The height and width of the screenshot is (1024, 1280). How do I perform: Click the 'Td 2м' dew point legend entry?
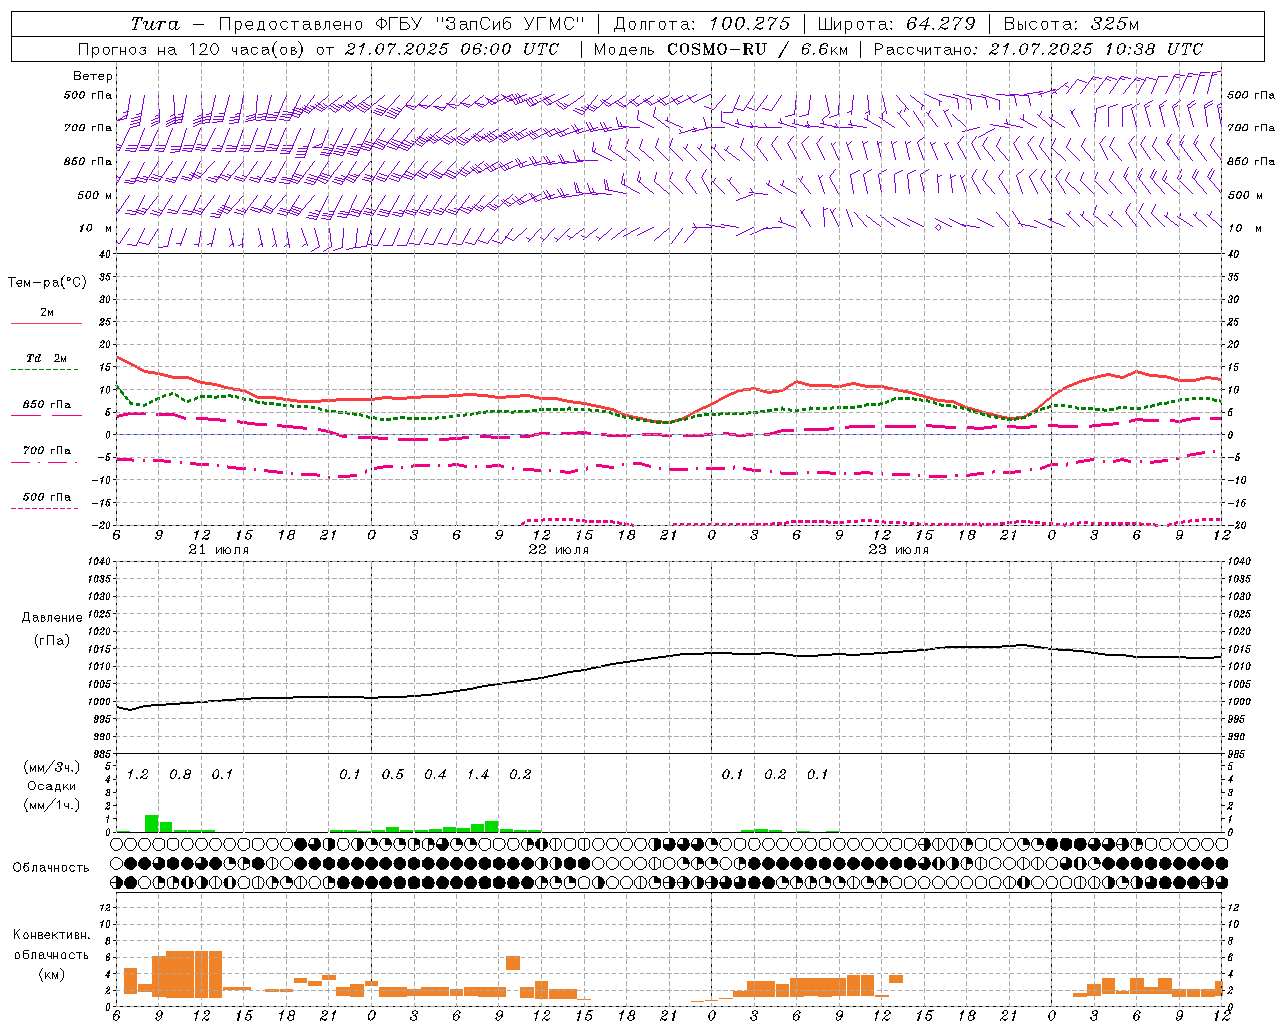tap(47, 358)
